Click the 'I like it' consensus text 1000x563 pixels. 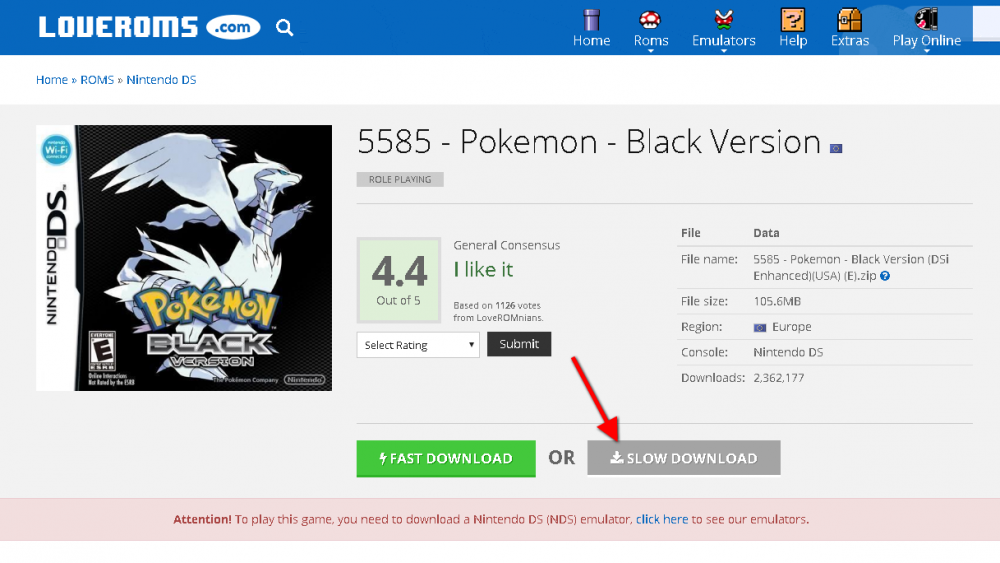point(483,270)
